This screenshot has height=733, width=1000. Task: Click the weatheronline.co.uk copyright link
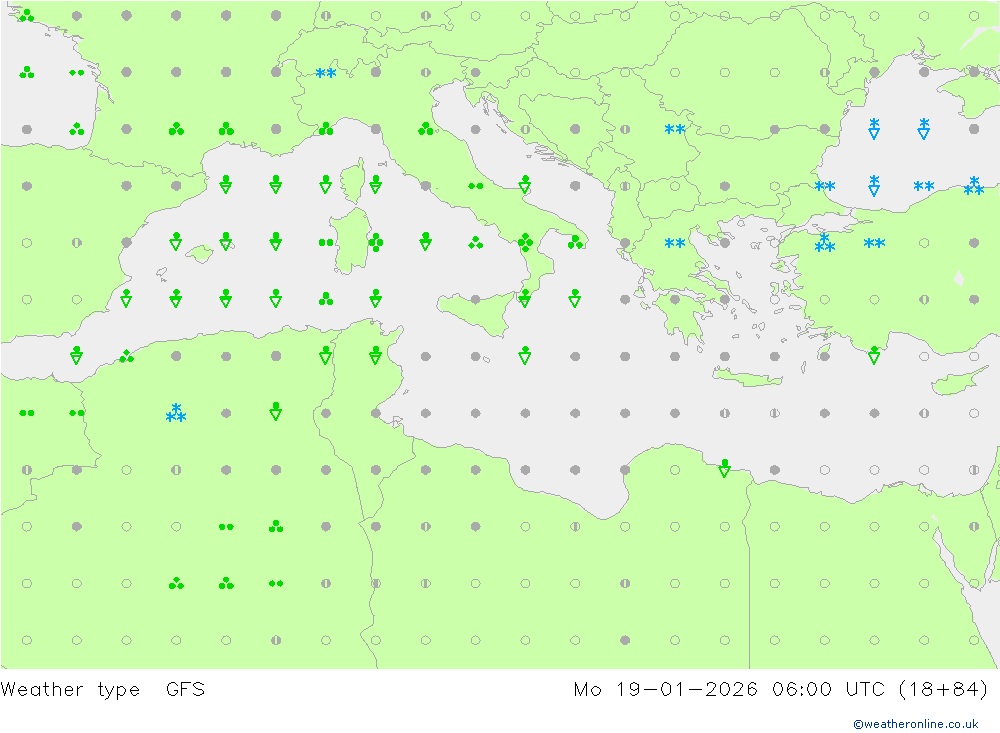pos(916,724)
